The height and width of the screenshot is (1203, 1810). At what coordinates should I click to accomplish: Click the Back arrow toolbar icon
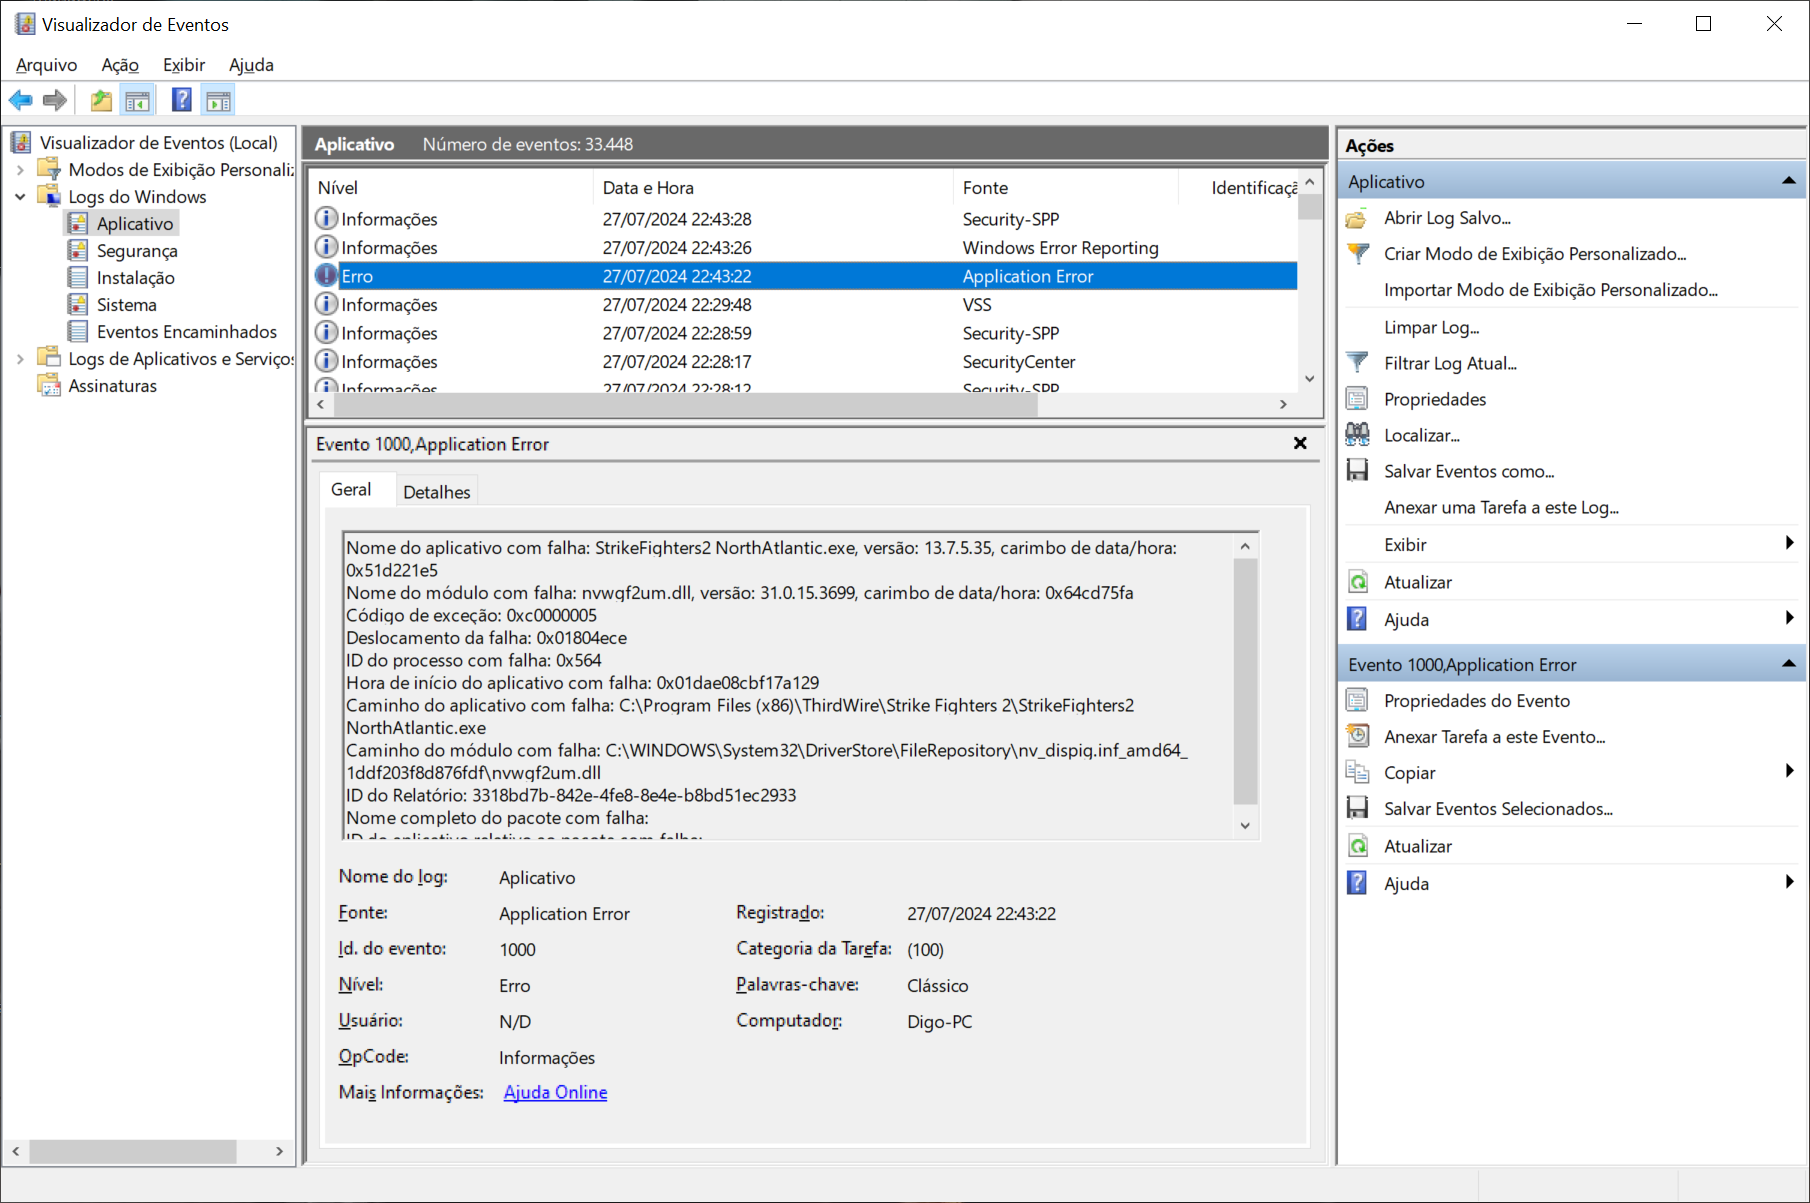(21, 100)
